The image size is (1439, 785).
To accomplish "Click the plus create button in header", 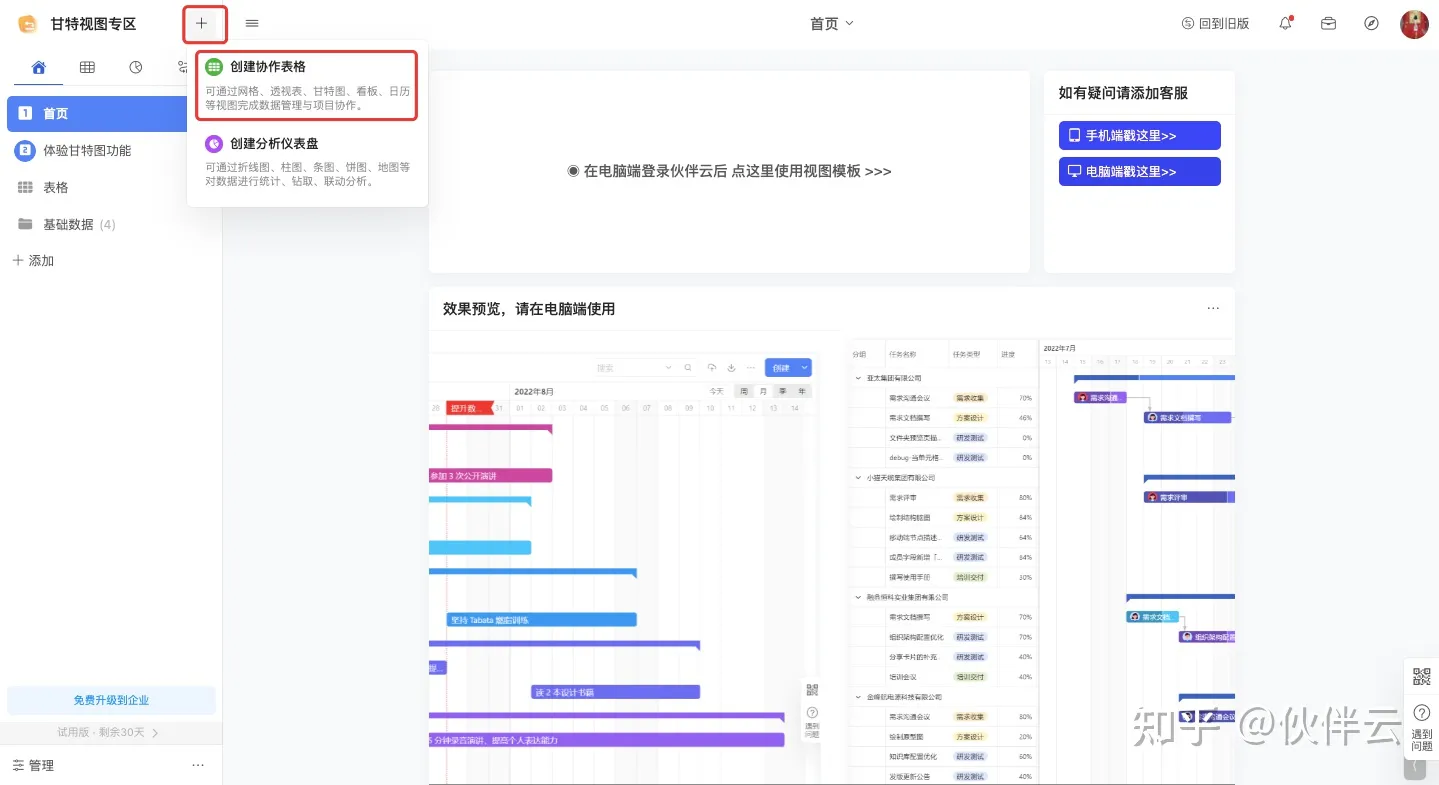I will coord(202,23).
